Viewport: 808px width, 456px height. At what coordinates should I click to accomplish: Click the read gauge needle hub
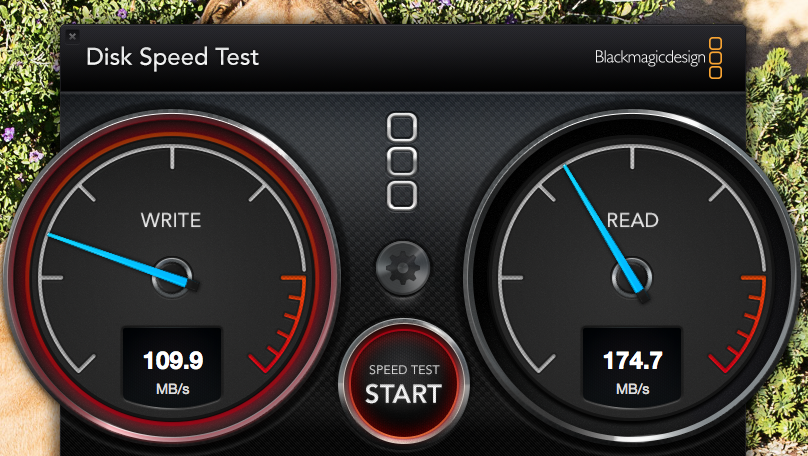pyautogui.click(x=632, y=277)
